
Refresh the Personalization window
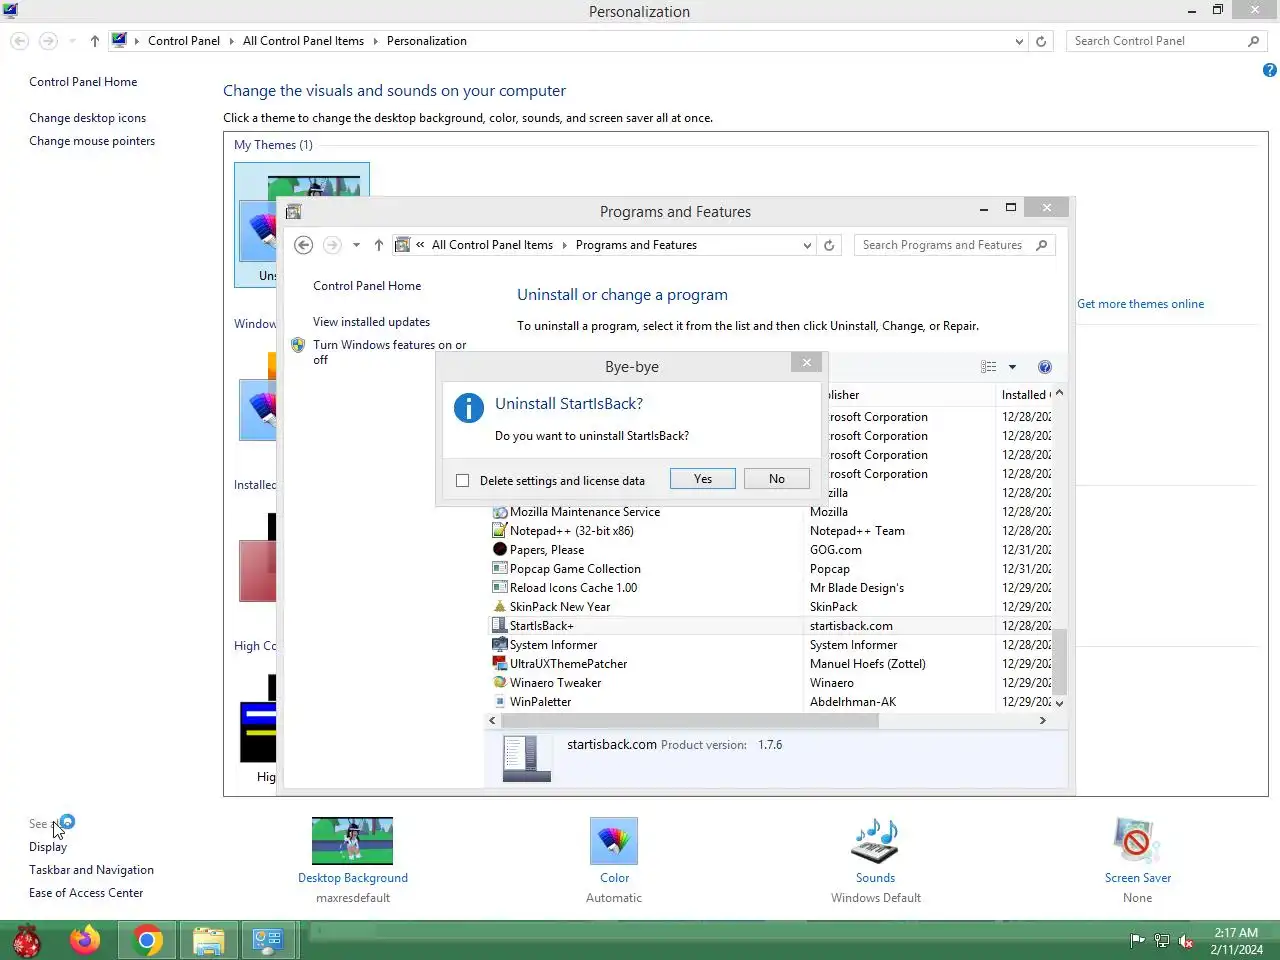(x=1041, y=41)
